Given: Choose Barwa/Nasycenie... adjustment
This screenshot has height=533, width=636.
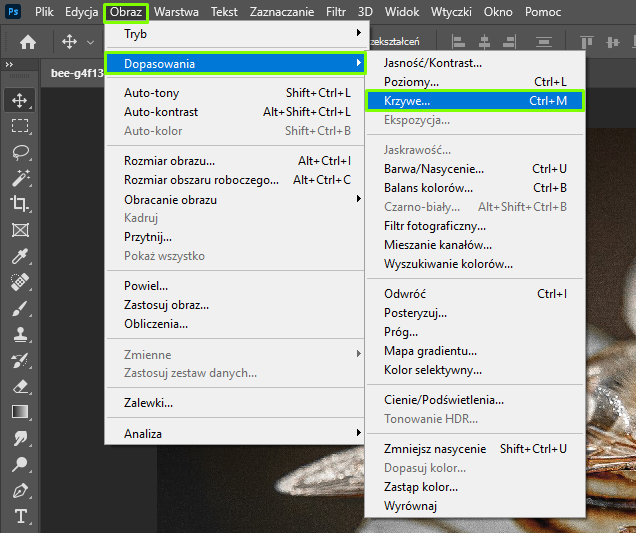Looking at the screenshot, I should point(475,169).
